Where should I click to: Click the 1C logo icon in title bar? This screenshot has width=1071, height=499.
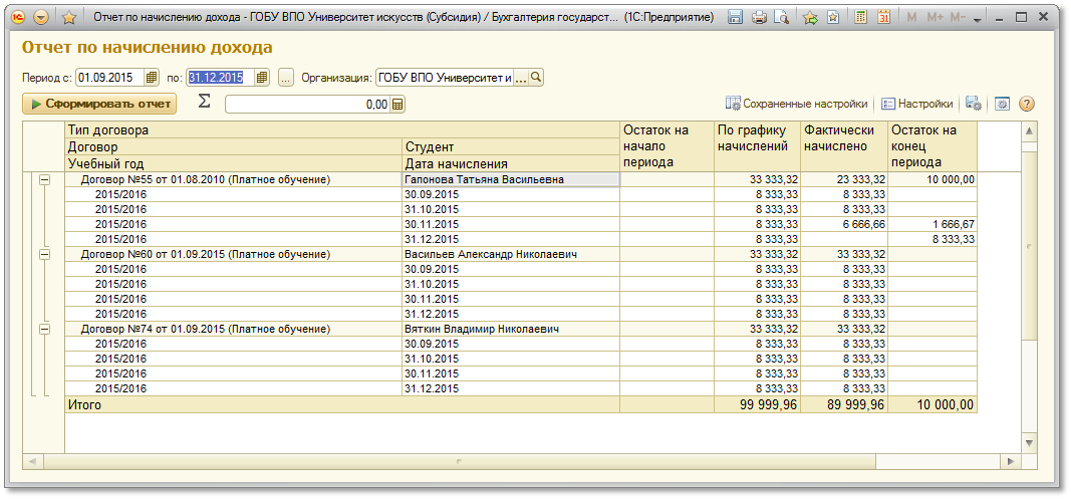click(20, 18)
